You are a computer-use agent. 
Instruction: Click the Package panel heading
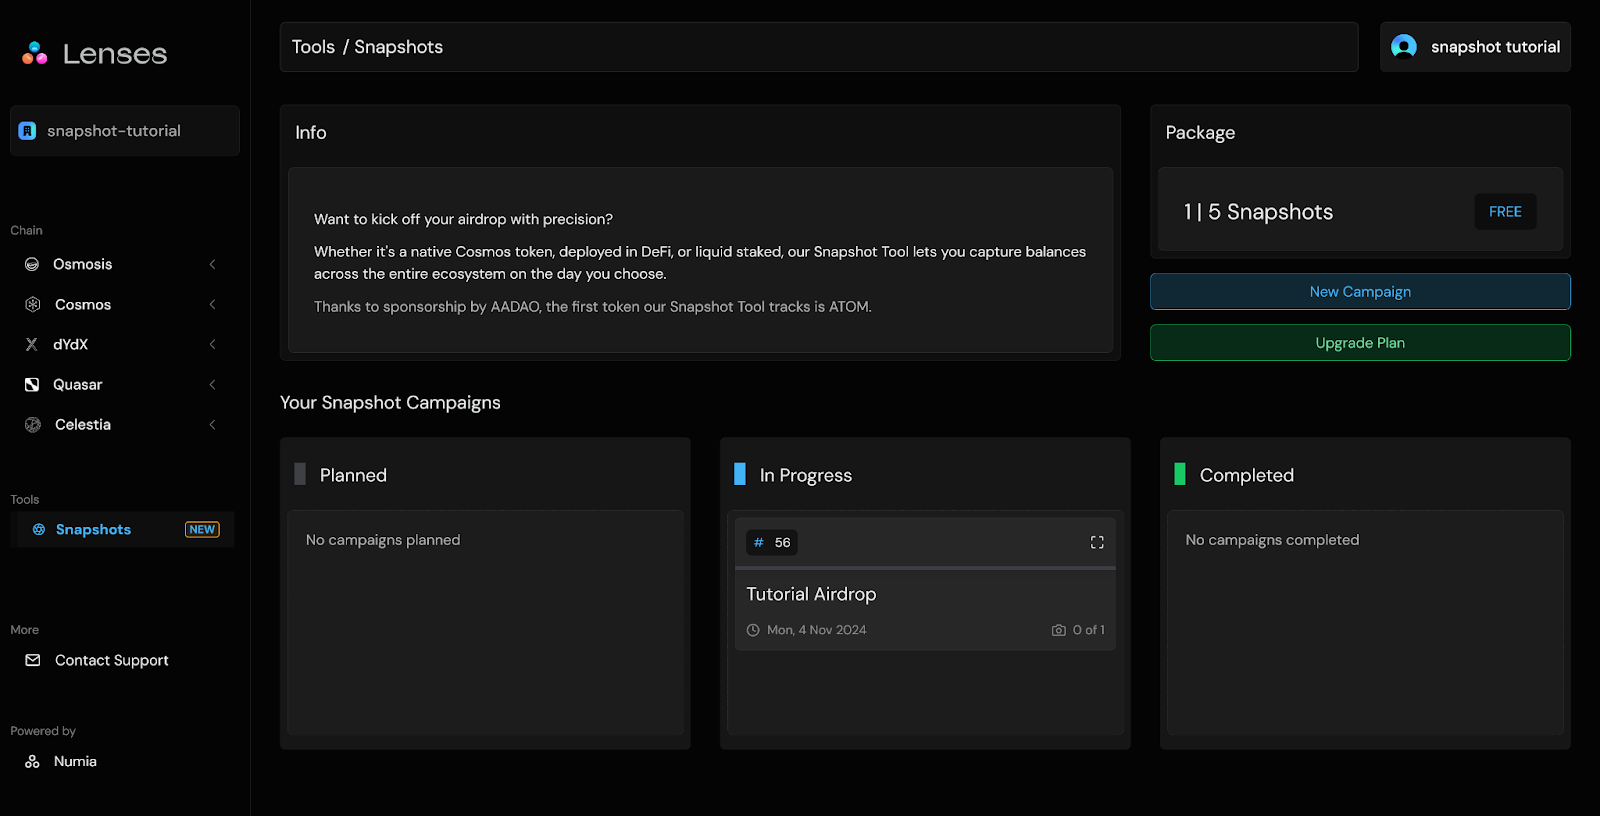coord(1200,133)
